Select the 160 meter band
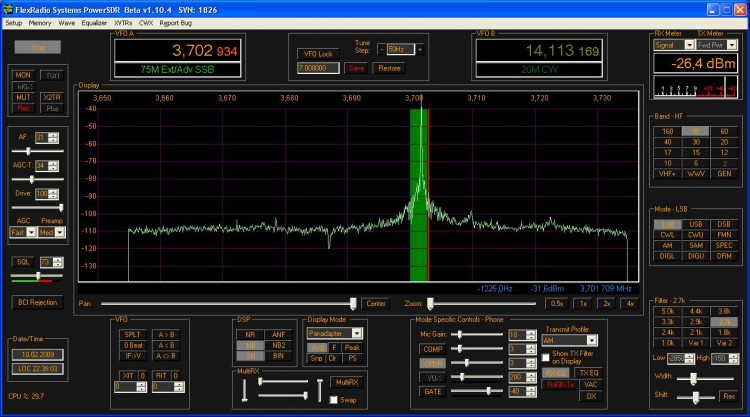 (668, 132)
